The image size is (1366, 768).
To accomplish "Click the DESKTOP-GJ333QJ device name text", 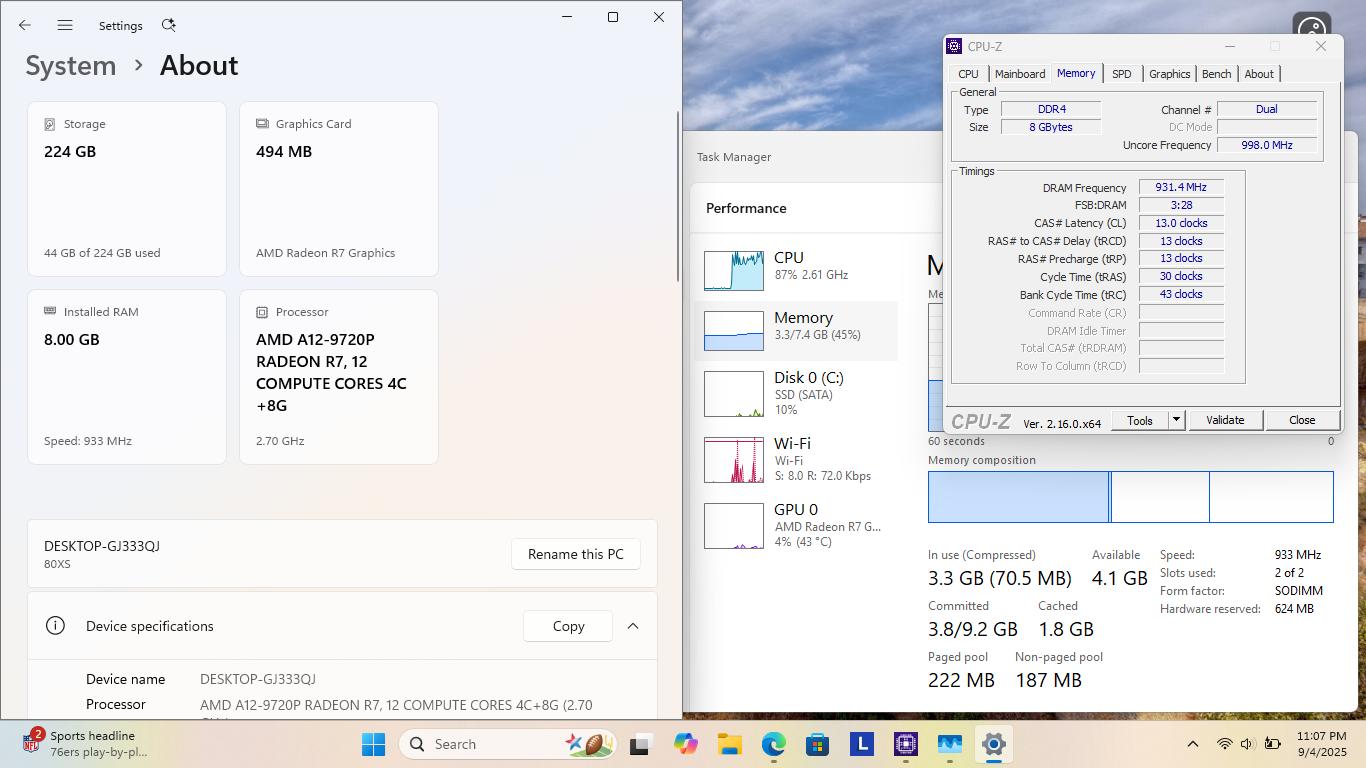I will click(x=102, y=546).
